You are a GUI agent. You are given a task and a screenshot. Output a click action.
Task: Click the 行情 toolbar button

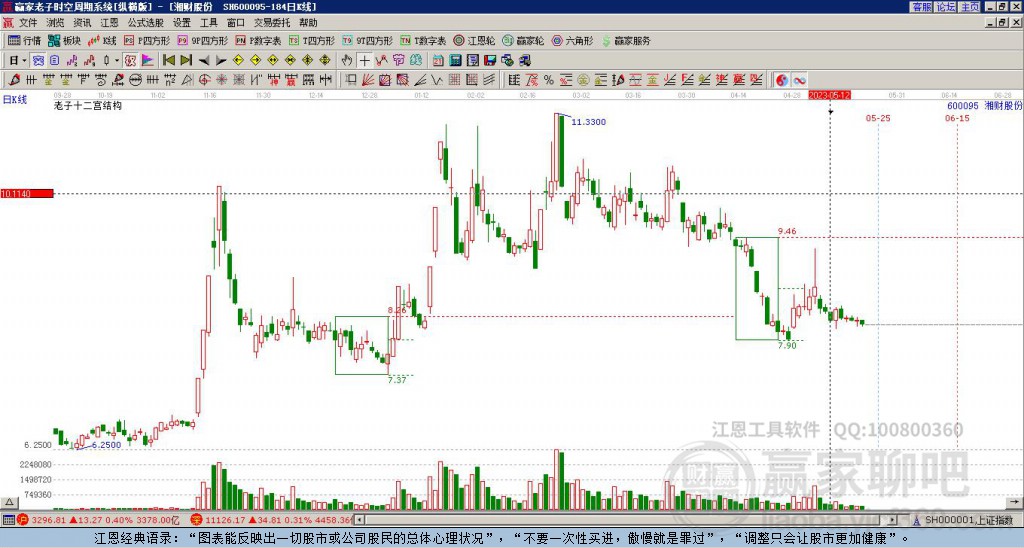(x=25, y=40)
